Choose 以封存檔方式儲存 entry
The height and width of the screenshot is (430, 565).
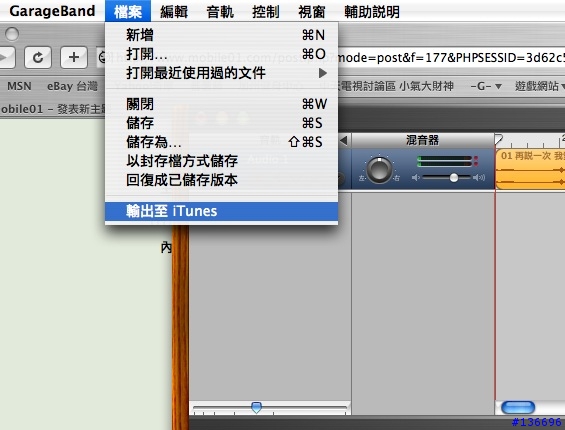coord(221,161)
